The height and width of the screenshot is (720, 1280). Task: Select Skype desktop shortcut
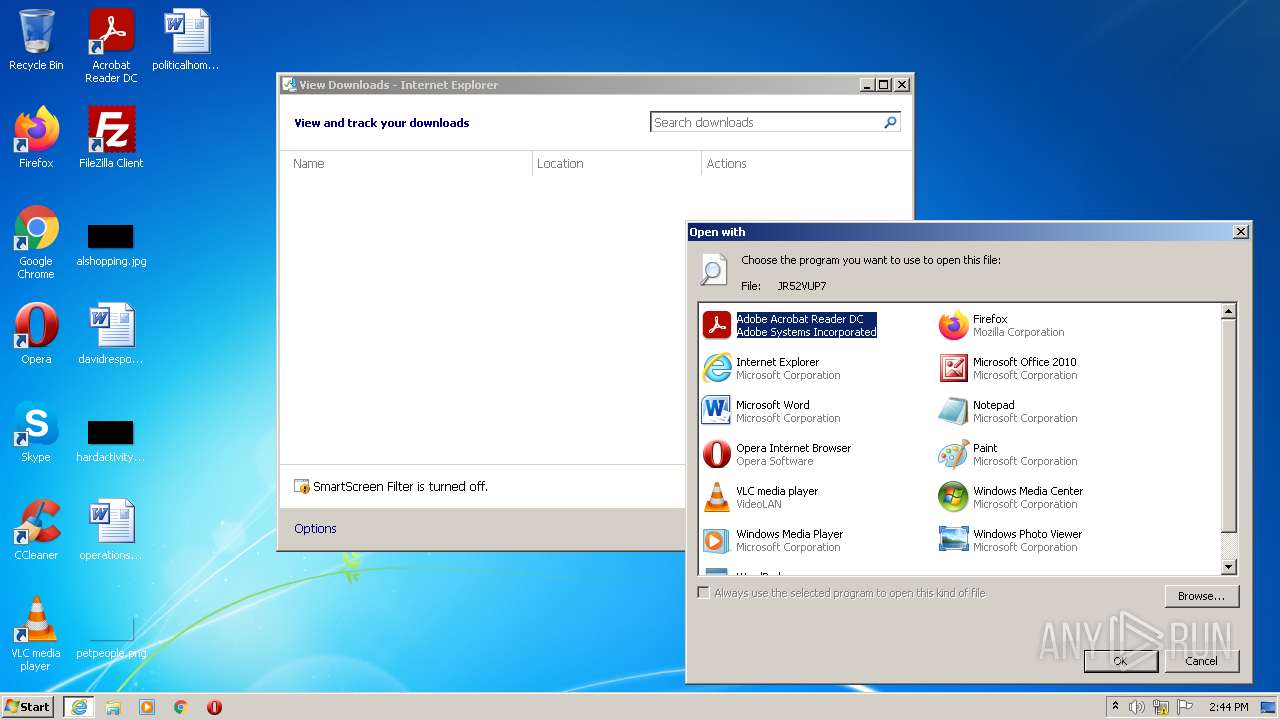(36, 432)
